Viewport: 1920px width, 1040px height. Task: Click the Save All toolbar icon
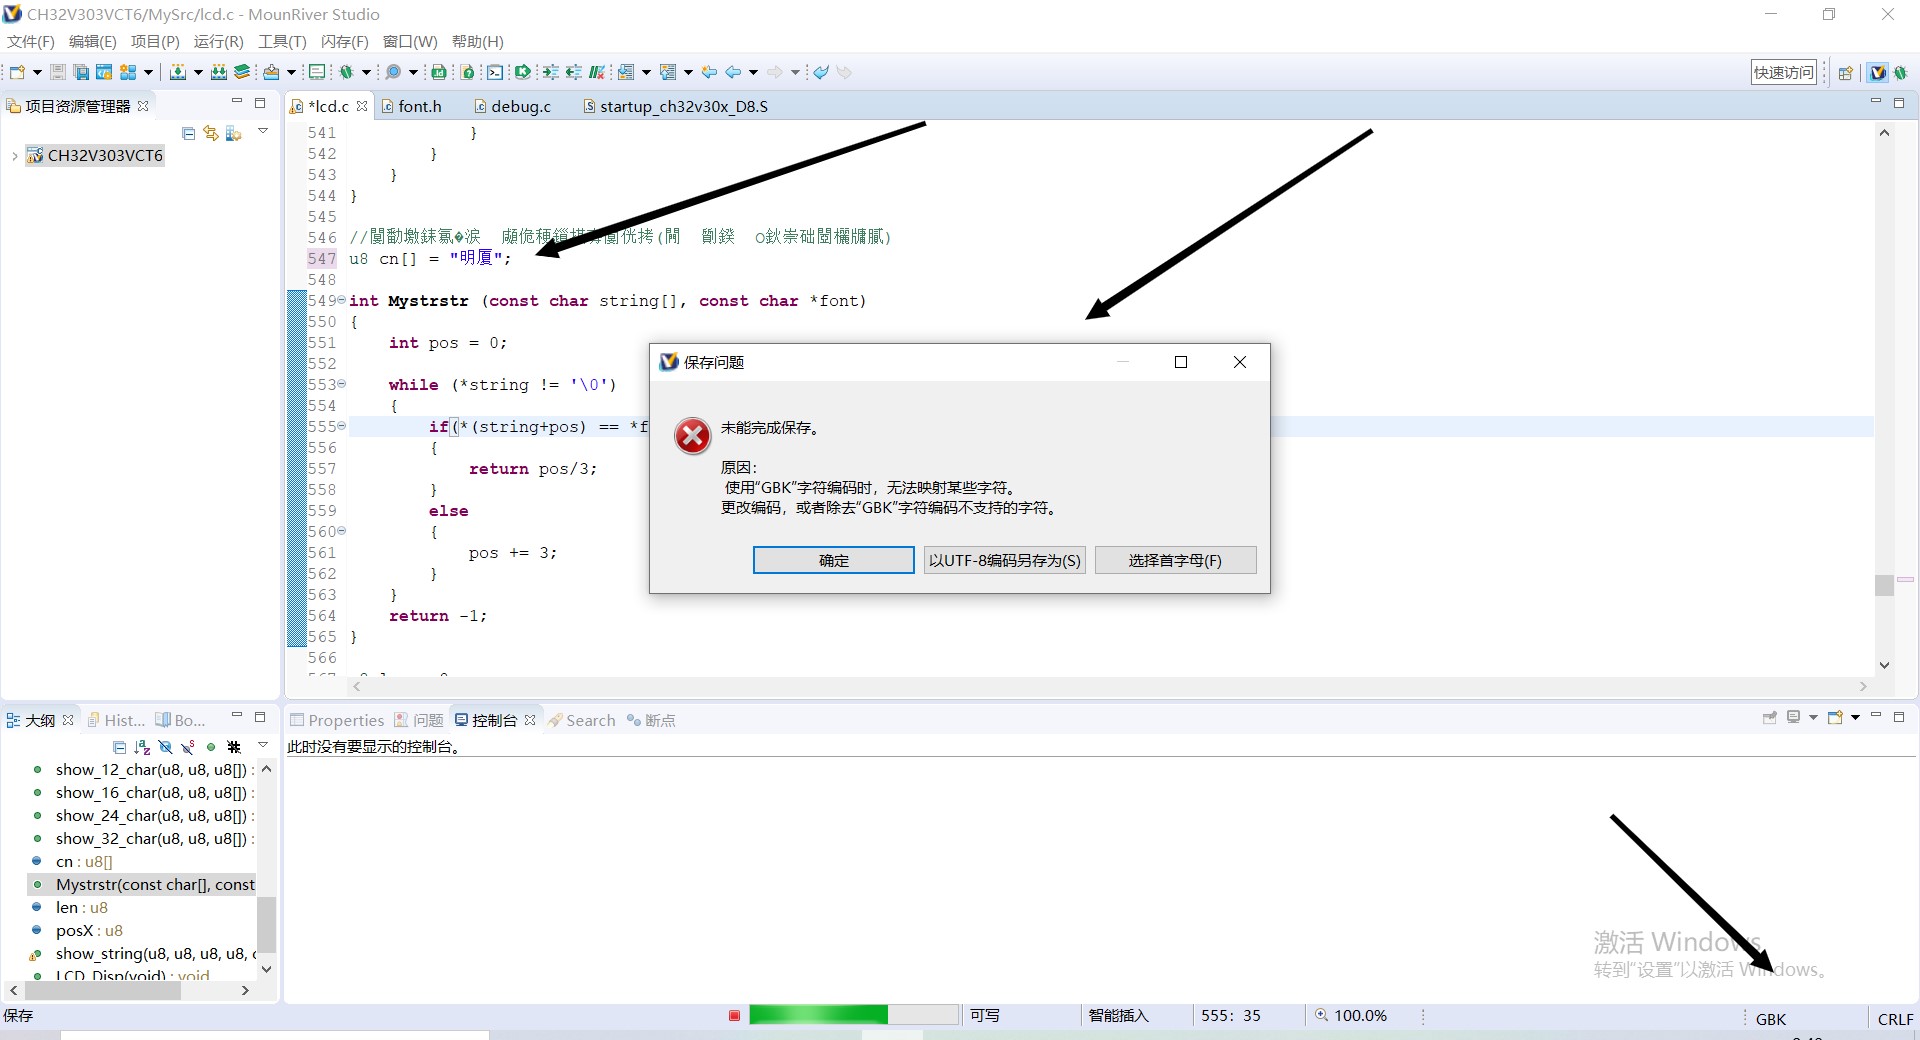click(x=81, y=72)
